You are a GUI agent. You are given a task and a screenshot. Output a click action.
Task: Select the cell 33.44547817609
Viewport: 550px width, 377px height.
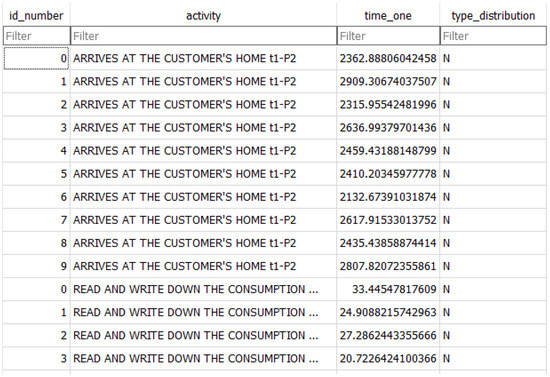(388, 289)
